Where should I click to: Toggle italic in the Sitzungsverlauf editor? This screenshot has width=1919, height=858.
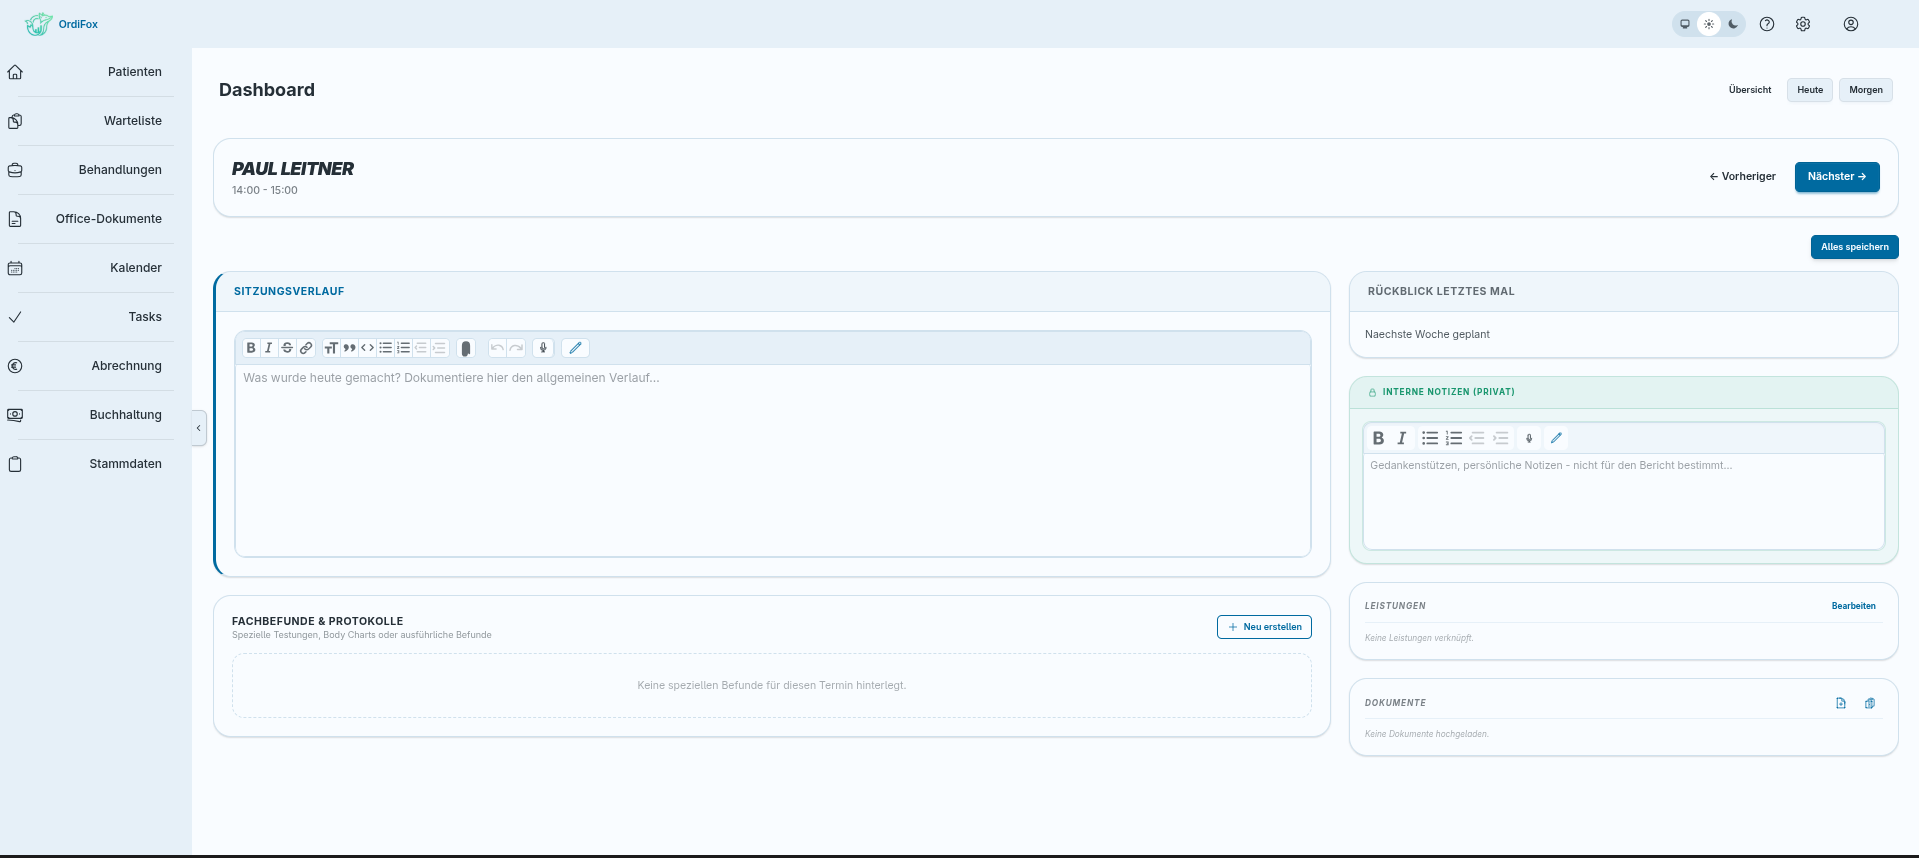coord(268,348)
